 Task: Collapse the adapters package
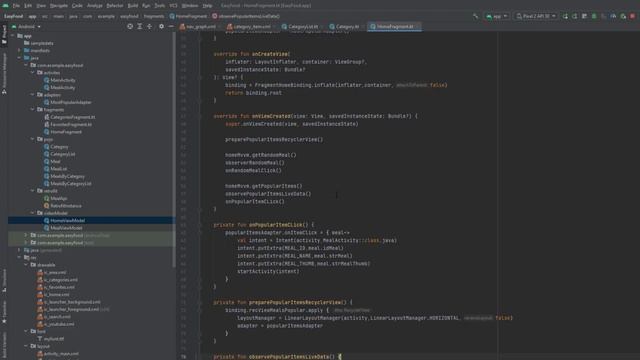click(x=33, y=95)
